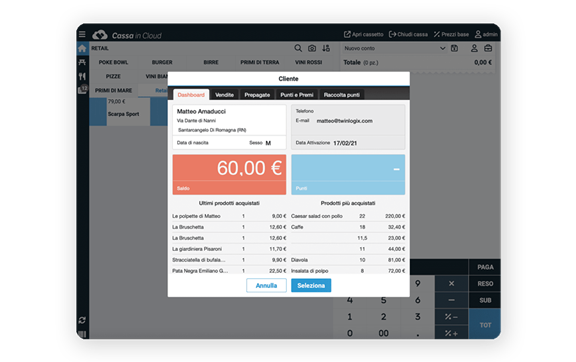Viewport: 576px width, 362px height.
Task: Click Apri cassetto in top bar
Action: pyautogui.click(x=364, y=34)
